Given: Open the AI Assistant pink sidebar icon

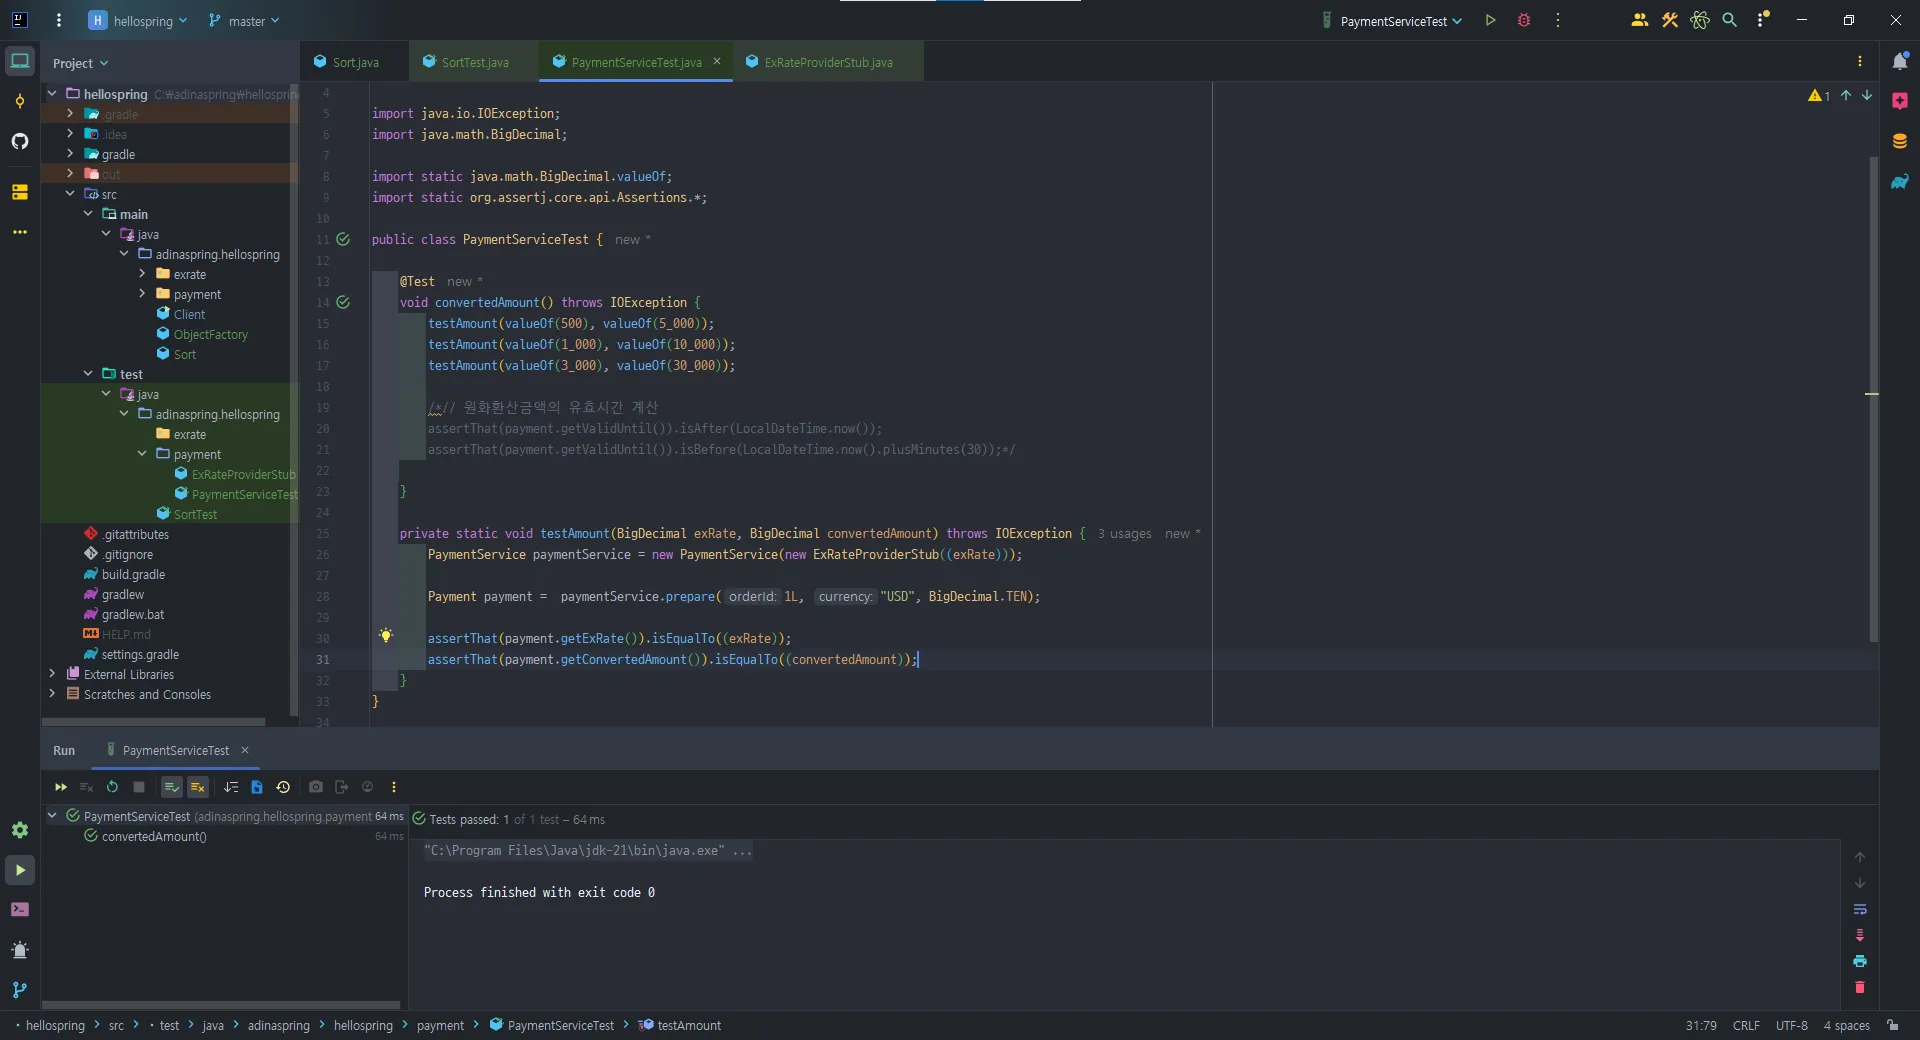Looking at the screenshot, I should pos(1900,101).
